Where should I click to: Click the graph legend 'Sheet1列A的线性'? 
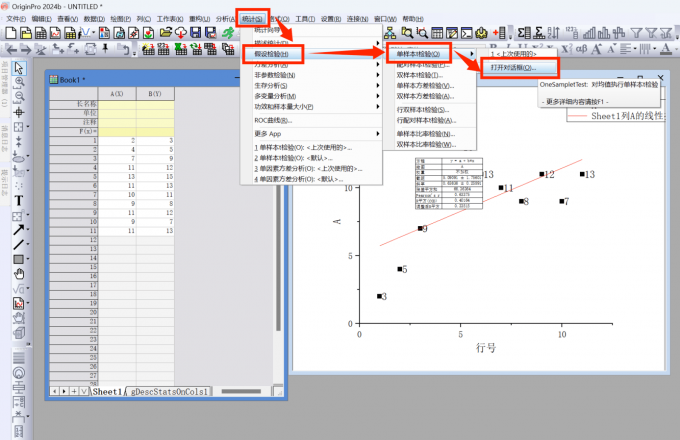[x=616, y=116]
